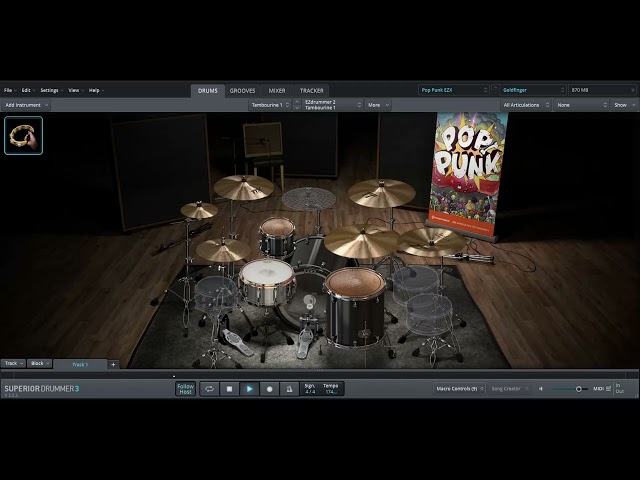Open the Pop Punk EZX library dropdown
The image size is (640, 480).
(453, 90)
